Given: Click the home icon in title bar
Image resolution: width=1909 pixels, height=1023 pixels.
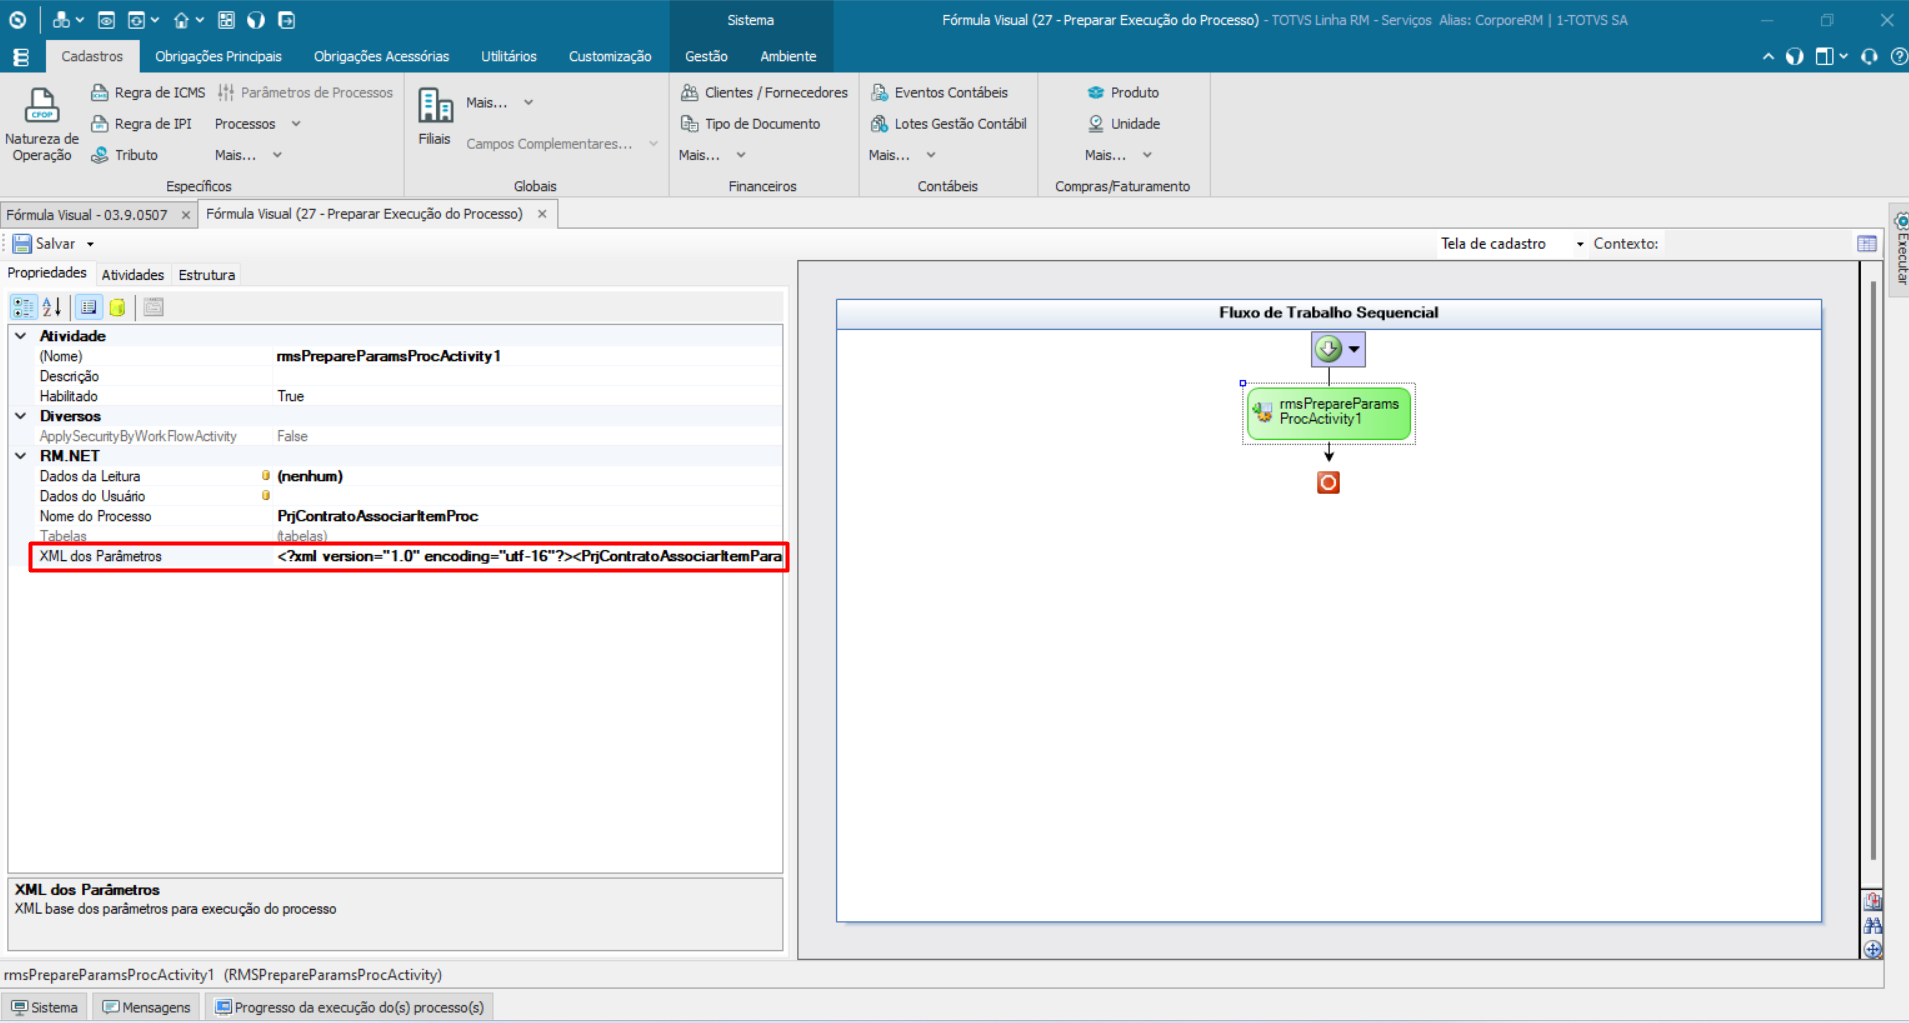Looking at the screenshot, I should point(181,20).
